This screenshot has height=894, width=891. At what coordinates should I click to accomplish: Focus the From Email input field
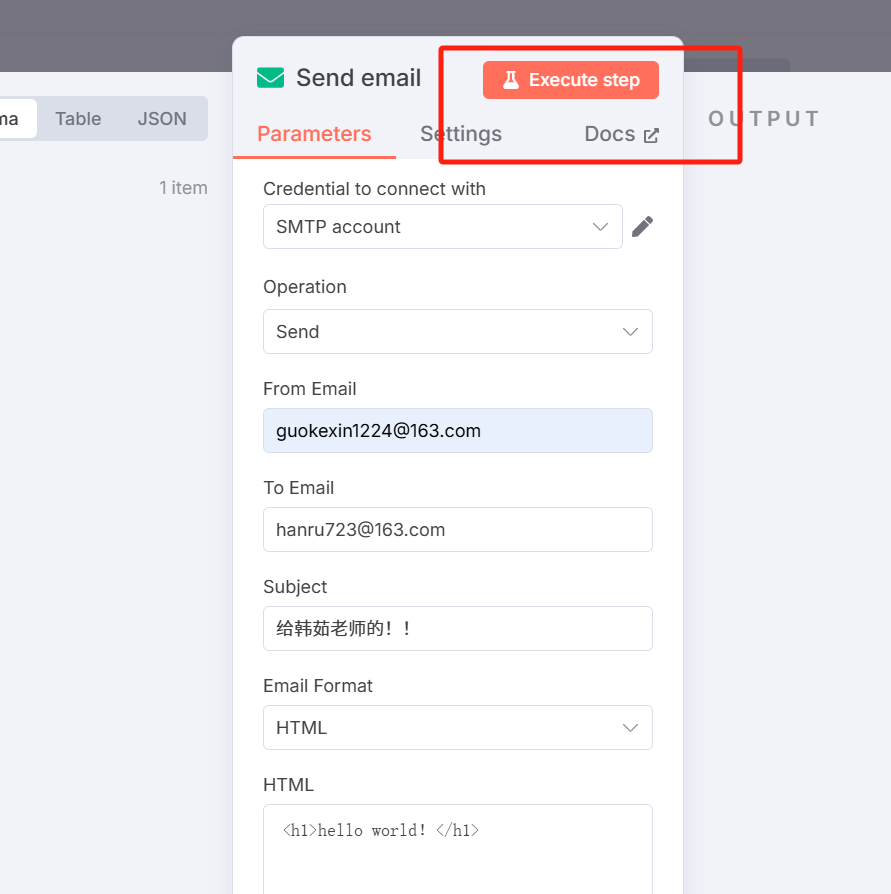click(458, 430)
